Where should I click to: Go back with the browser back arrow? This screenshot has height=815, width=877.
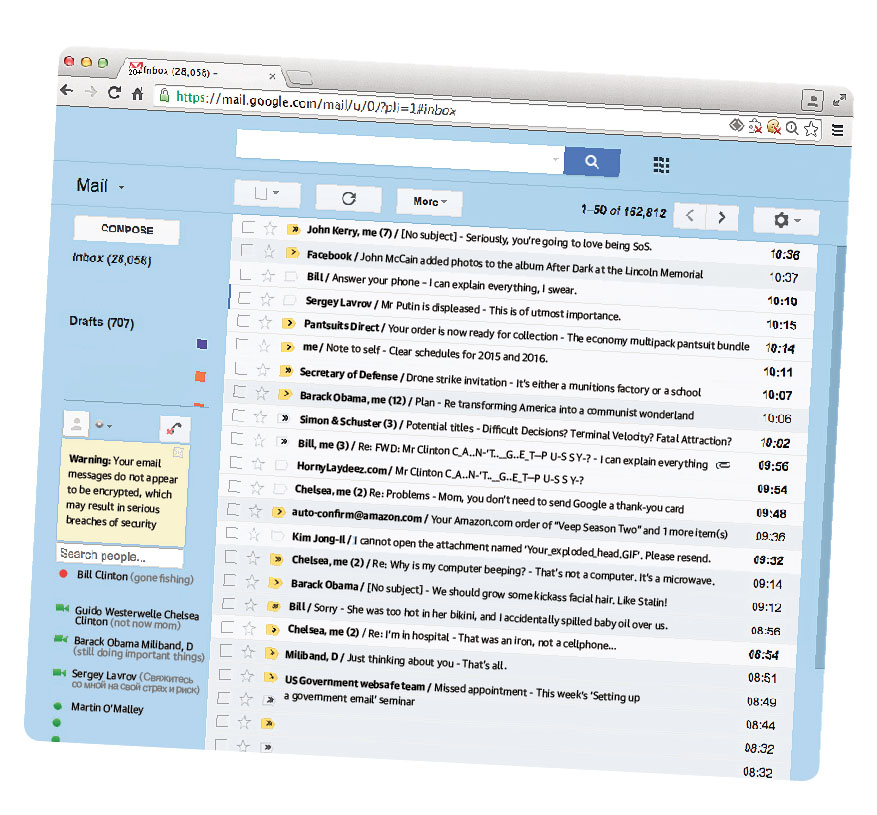pos(67,89)
